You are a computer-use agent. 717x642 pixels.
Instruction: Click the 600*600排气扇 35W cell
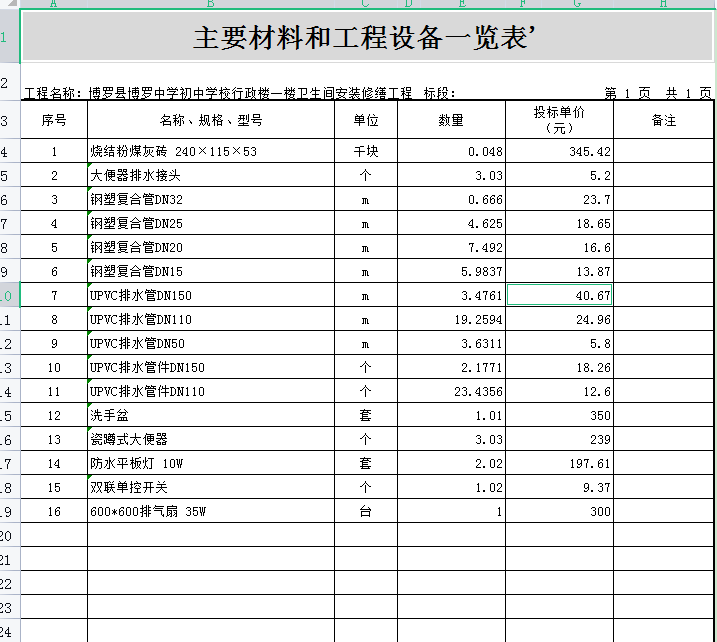click(210, 511)
